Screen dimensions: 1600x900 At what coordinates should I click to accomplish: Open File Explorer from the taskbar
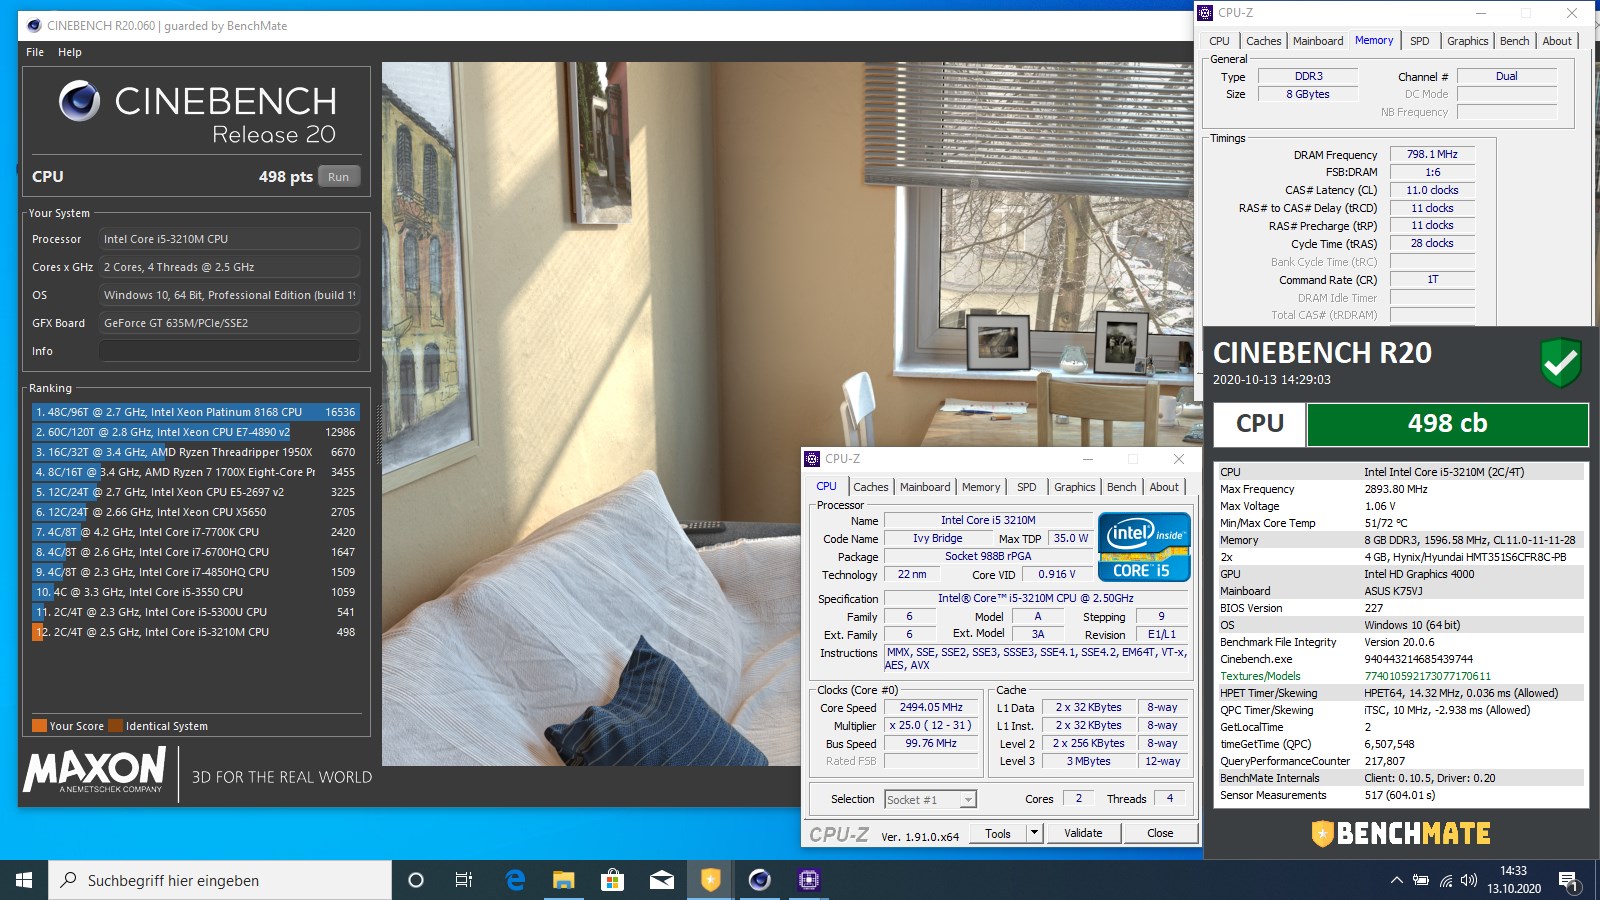tap(564, 880)
